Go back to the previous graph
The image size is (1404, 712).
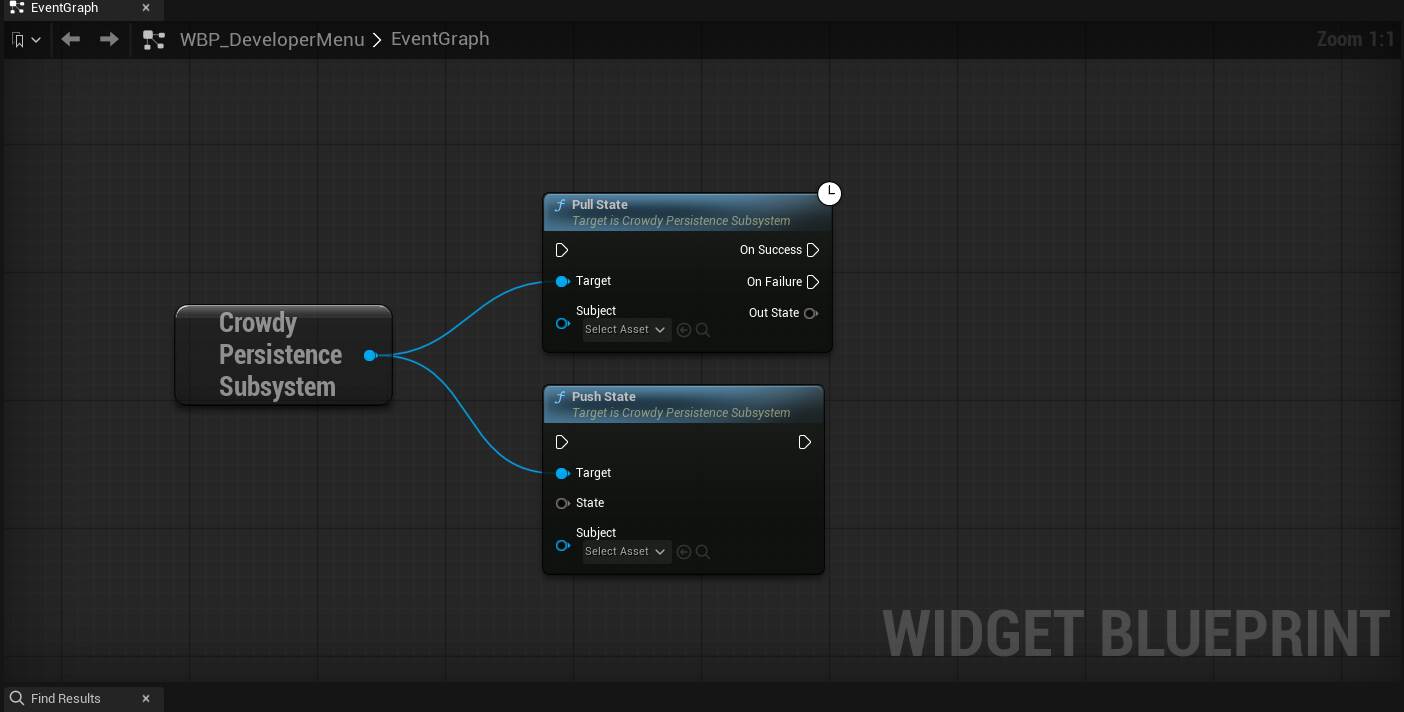[x=70, y=40]
